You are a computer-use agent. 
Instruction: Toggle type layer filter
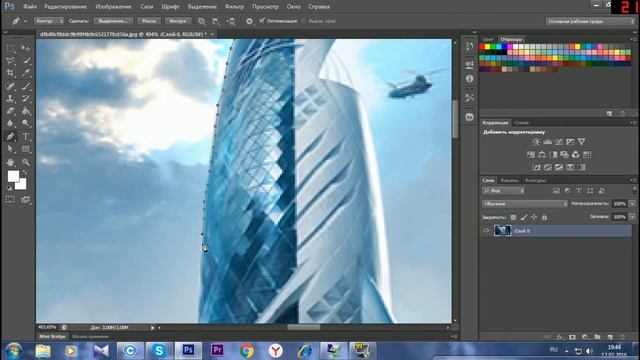tap(578, 191)
